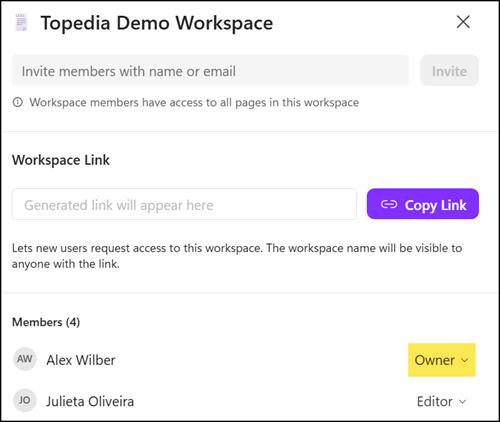Open the Editor role dropdown for Julieta Oliveira

pyautogui.click(x=442, y=401)
